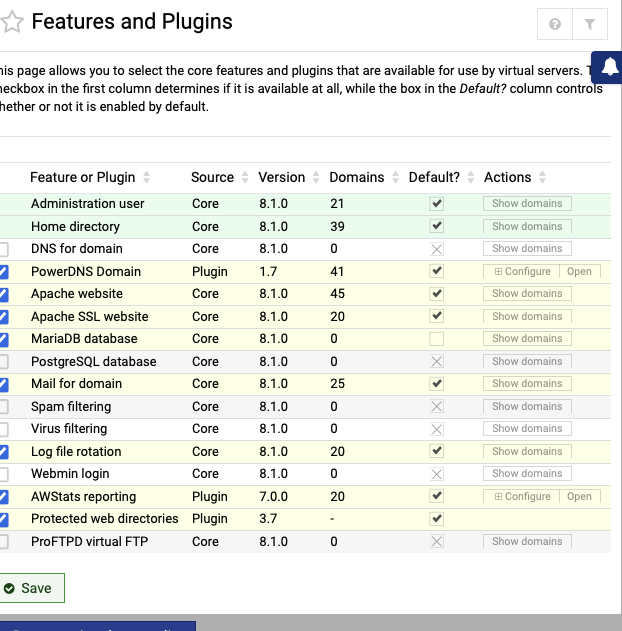Toggle Default checkbox for Log file rotation
This screenshot has height=631, width=622.
pos(437,452)
